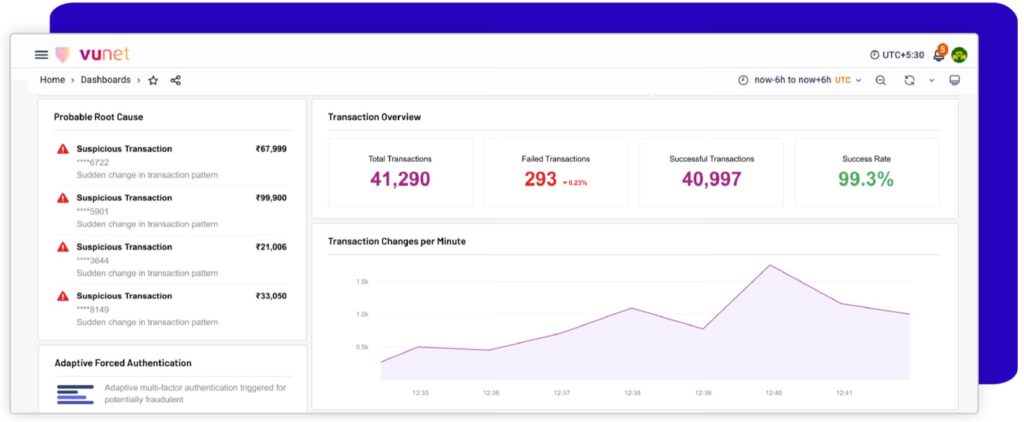Expand the refresh interval dropdown arrow
1024x422 pixels.
(x=931, y=80)
